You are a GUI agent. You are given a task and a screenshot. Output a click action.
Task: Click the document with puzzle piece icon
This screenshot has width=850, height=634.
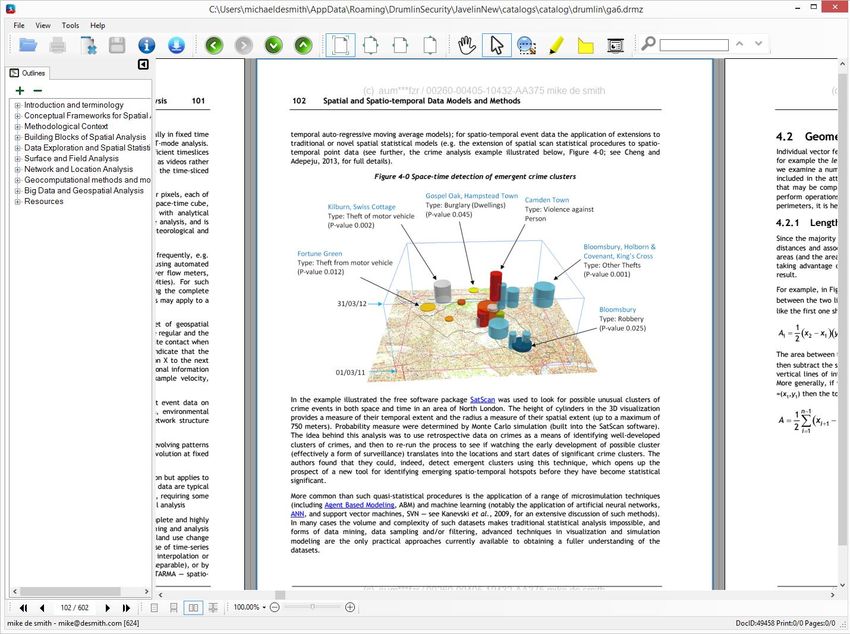pyautogui.click(x=87, y=45)
